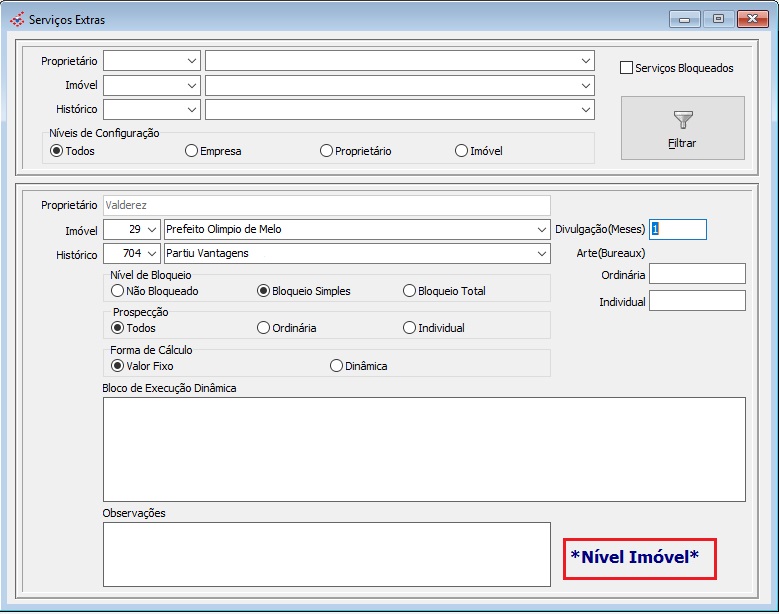Choose Proprietário under Níveis de Configuração
Image resolution: width=780 pixels, height=614 pixels.
point(326,151)
